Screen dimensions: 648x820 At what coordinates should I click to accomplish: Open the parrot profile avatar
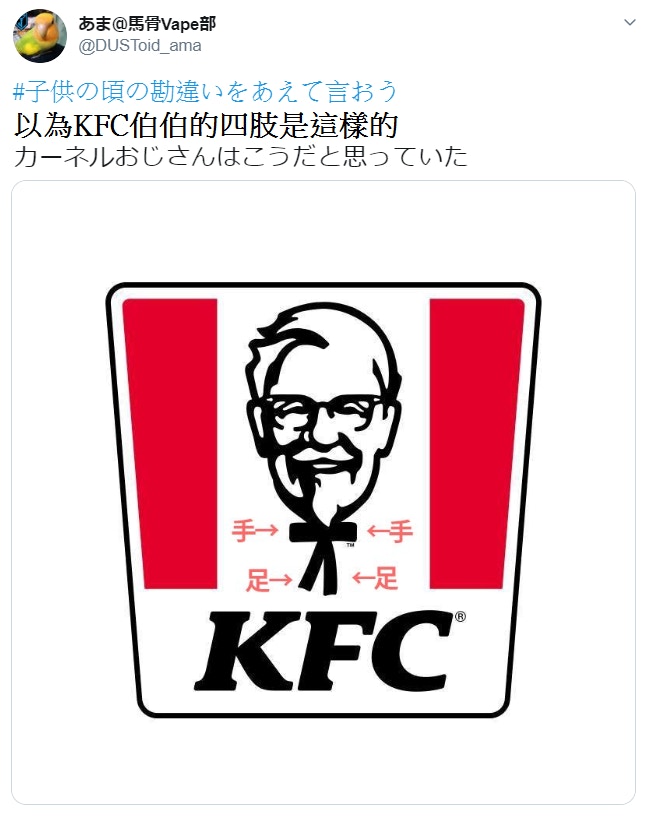point(40,36)
